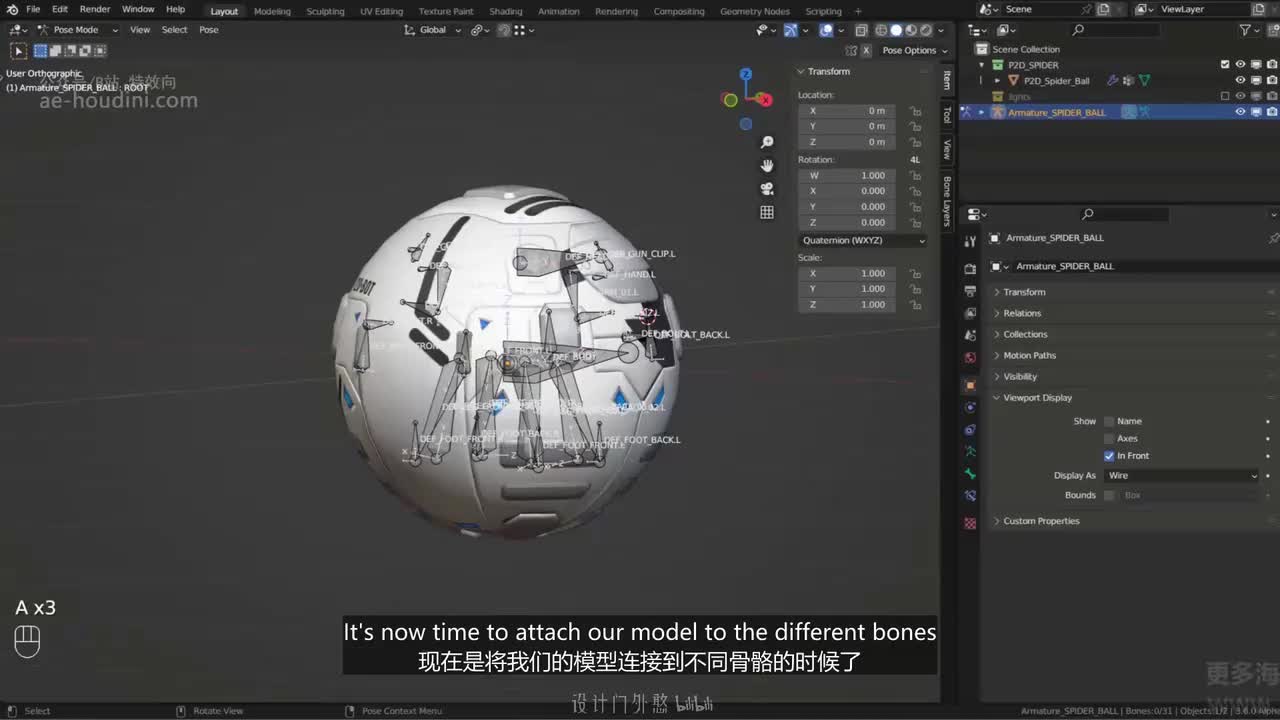Open the File menu
Image resolution: width=1280 pixels, height=720 pixels.
pos(33,9)
